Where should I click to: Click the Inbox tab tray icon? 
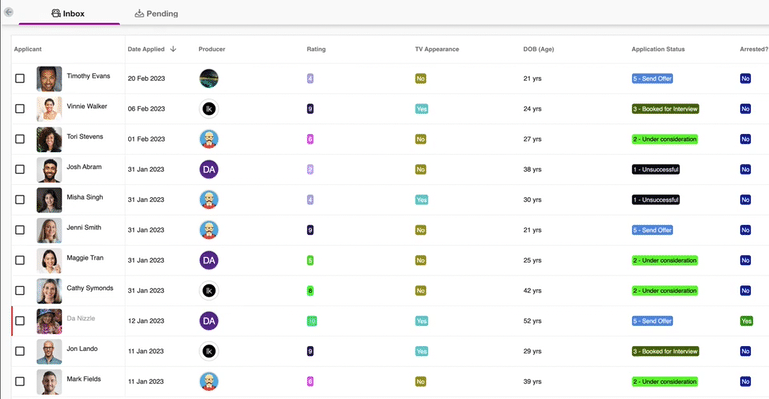click(56, 13)
